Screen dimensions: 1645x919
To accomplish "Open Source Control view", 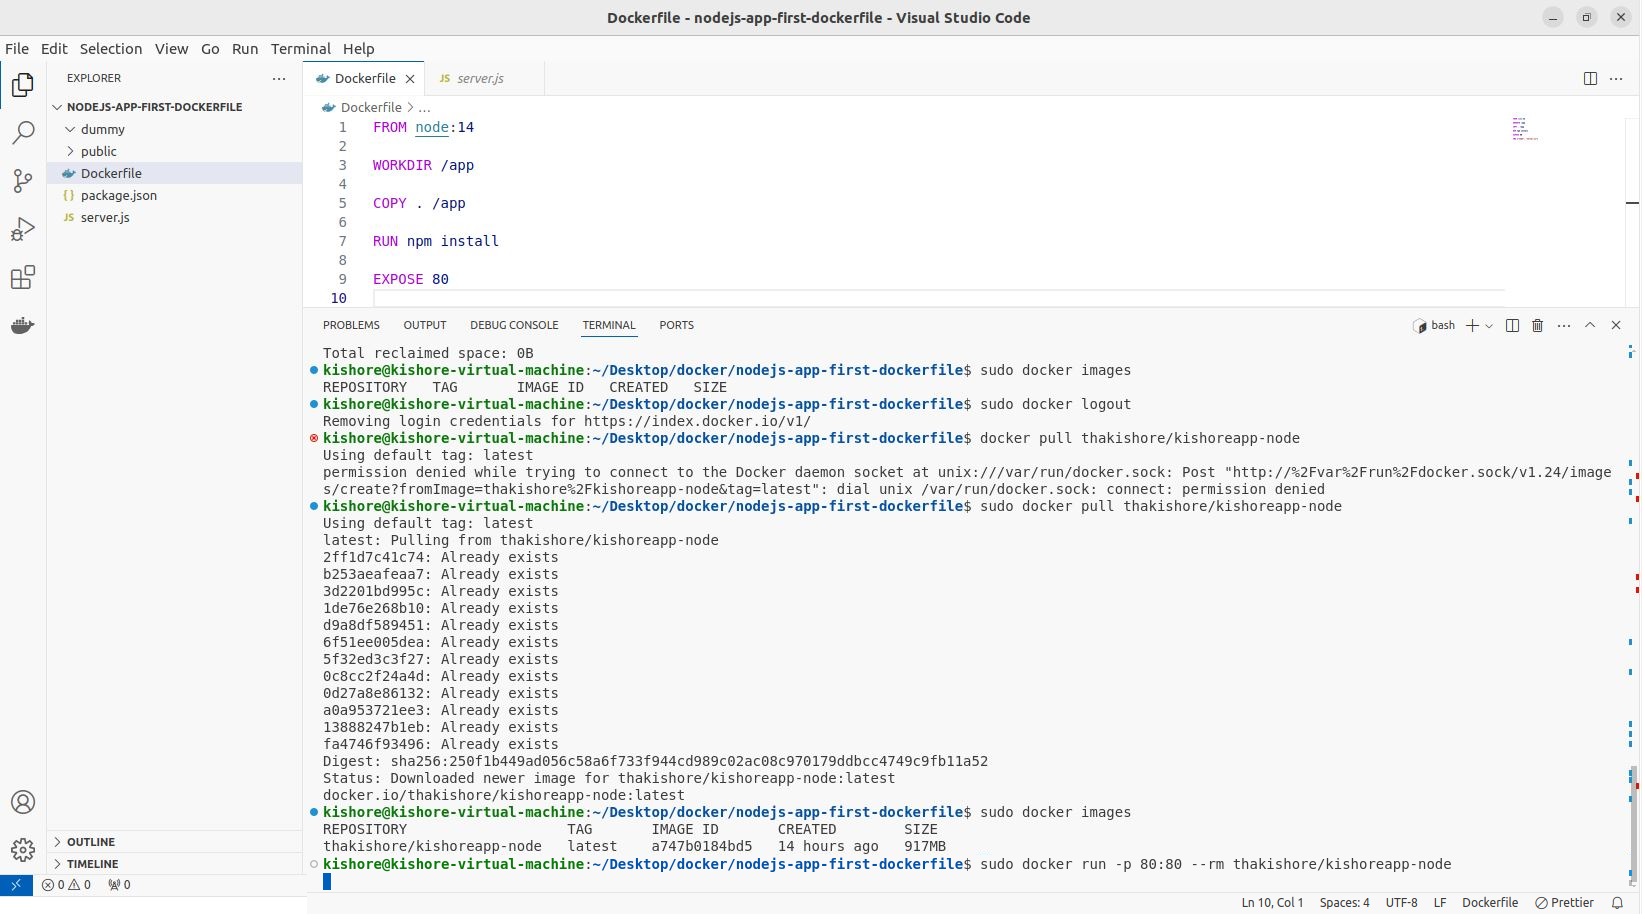I will (22, 181).
